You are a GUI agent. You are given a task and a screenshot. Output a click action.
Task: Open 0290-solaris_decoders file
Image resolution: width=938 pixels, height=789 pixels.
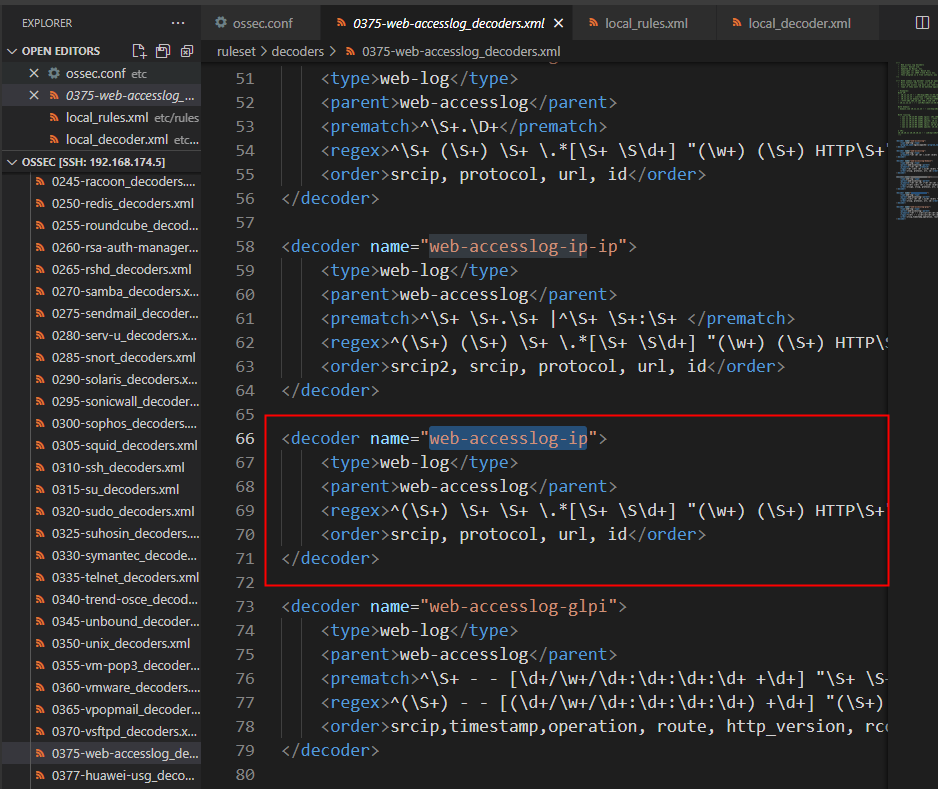[102, 379]
